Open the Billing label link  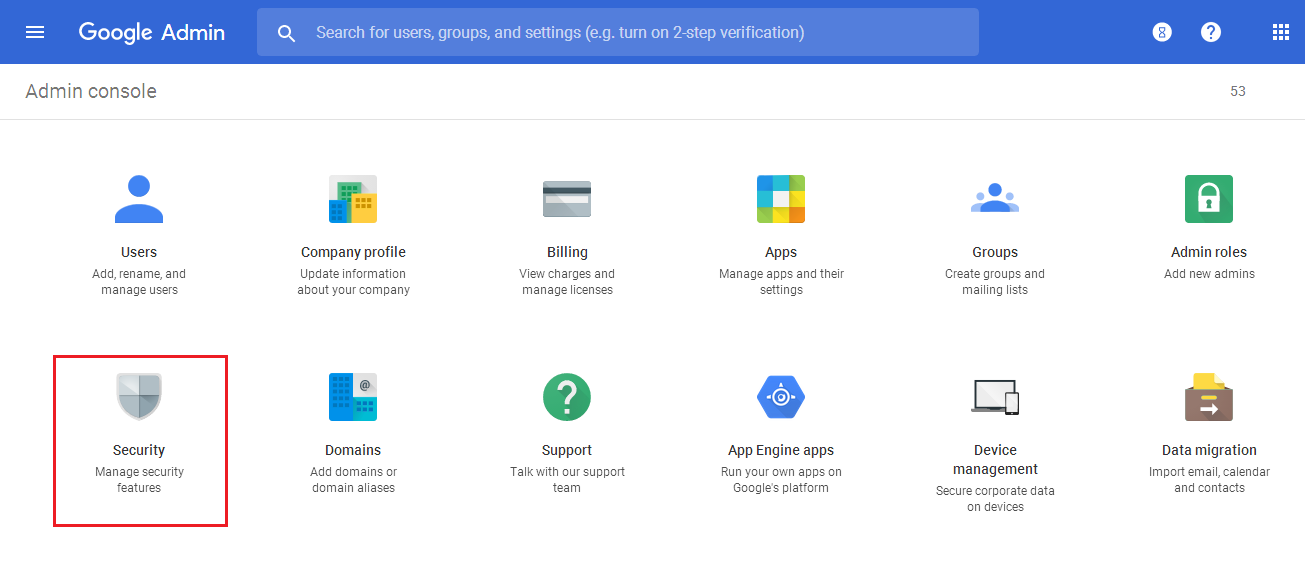pyautogui.click(x=567, y=252)
